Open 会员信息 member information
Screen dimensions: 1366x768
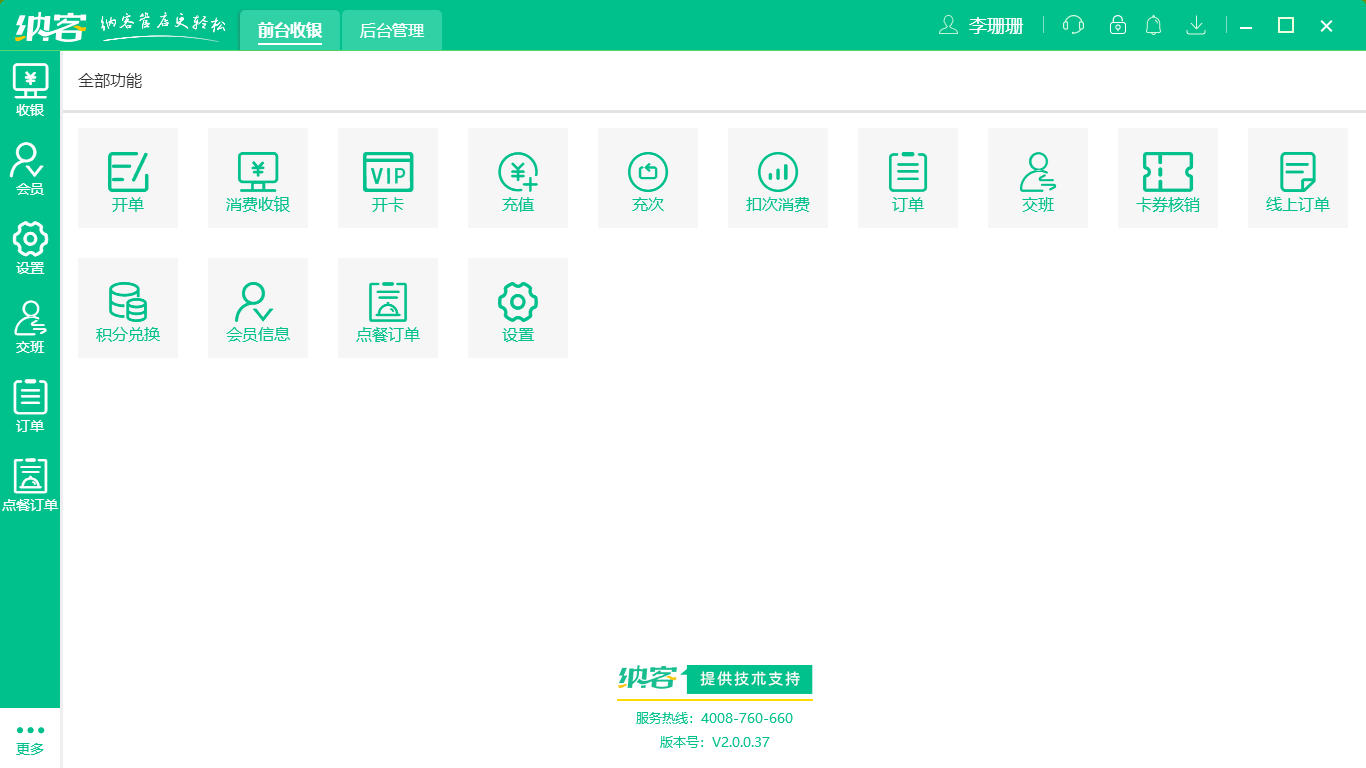click(258, 307)
